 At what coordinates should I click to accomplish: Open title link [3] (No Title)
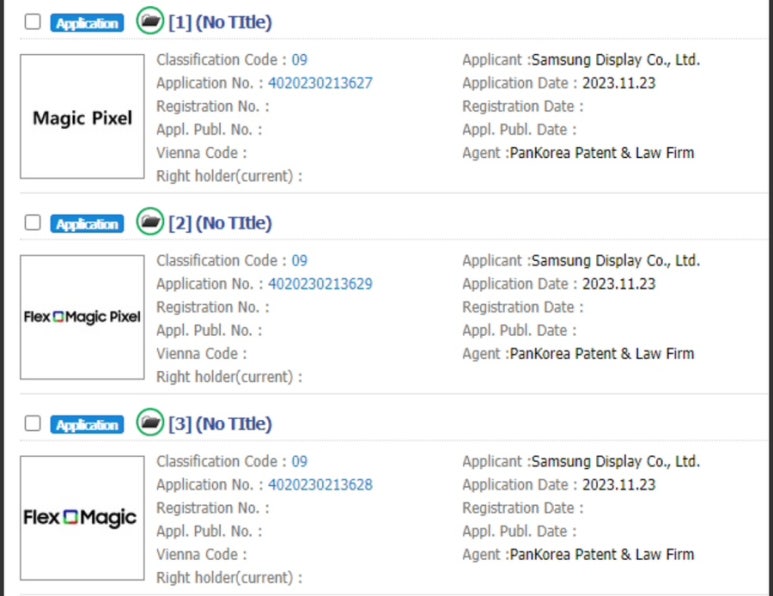220,423
